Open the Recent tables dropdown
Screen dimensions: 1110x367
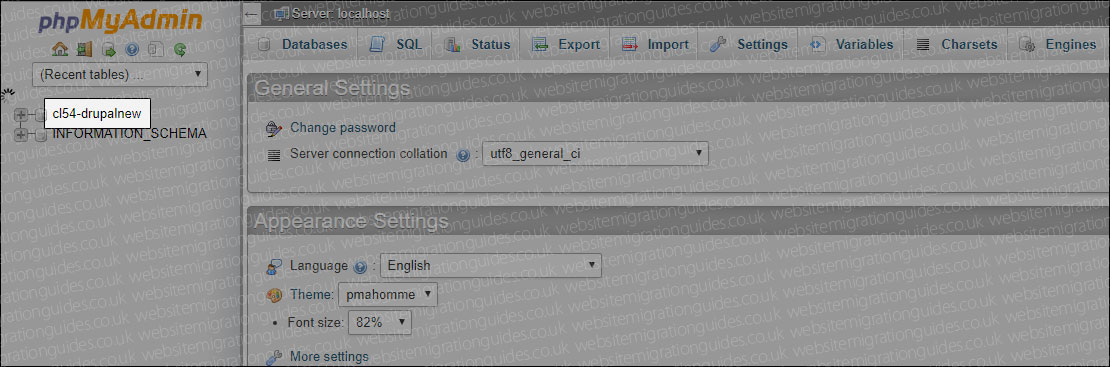[120, 74]
